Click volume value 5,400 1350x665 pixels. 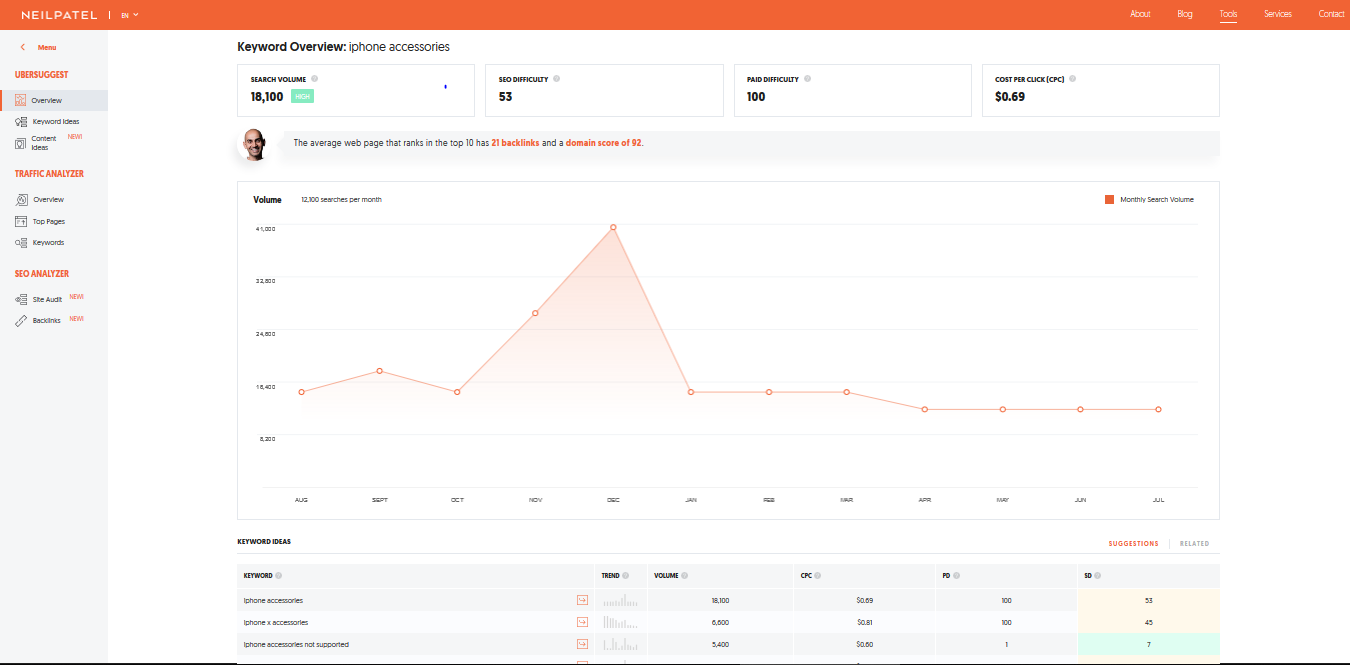click(720, 644)
